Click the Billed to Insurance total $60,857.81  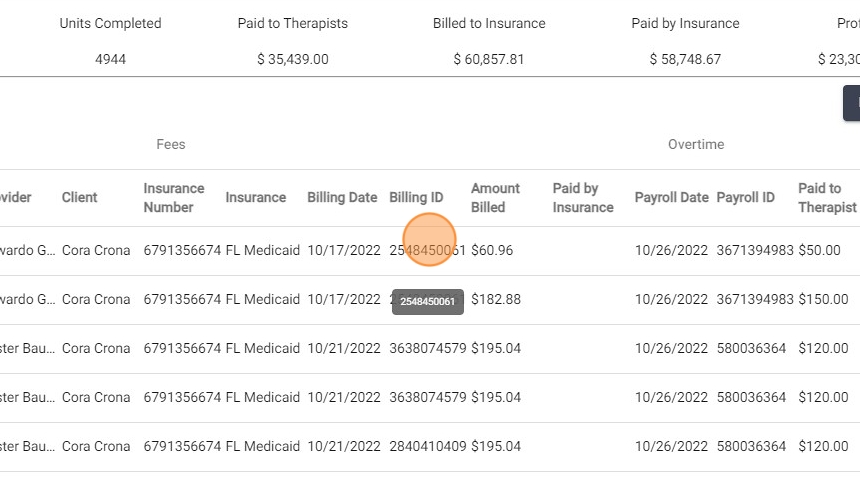click(489, 60)
